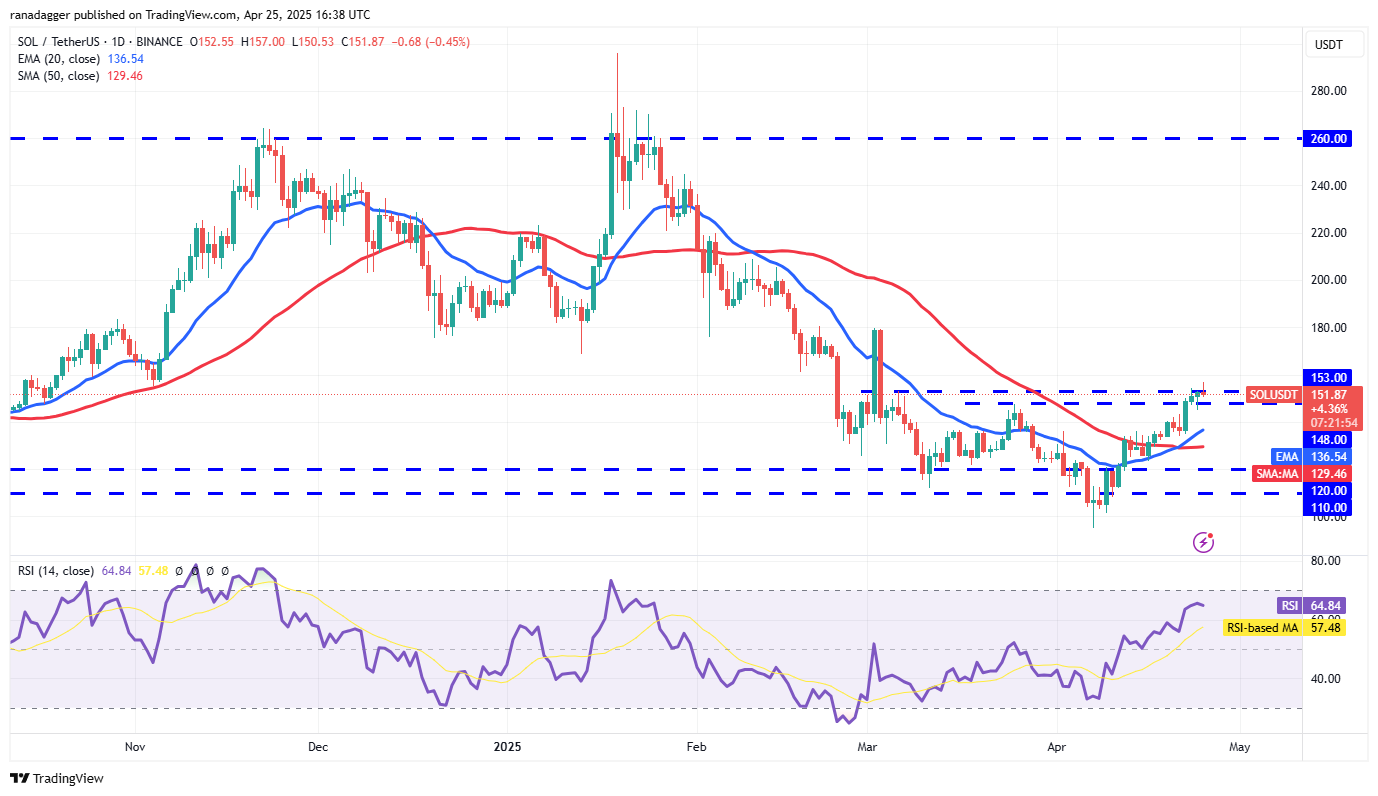
Task: Click the SOLUSDT red price tag
Action: tap(1274, 395)
